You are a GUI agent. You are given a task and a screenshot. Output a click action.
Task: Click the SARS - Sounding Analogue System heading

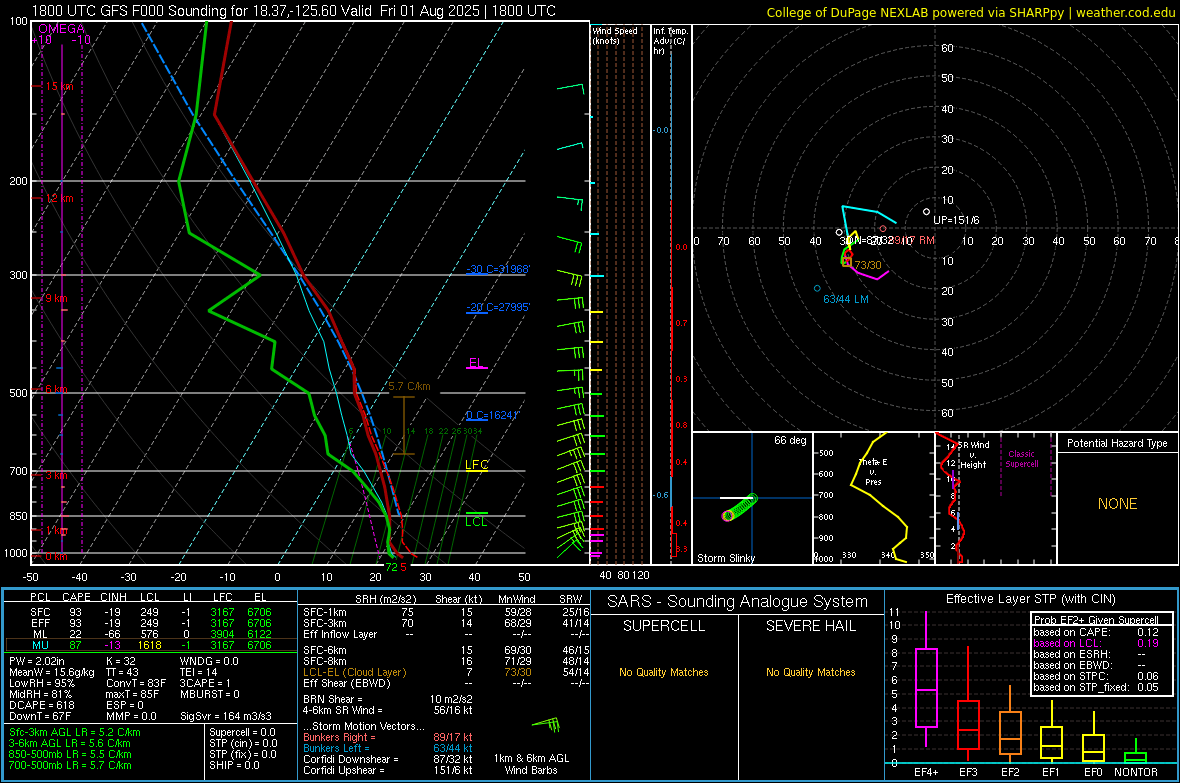[x=738, y=602]
